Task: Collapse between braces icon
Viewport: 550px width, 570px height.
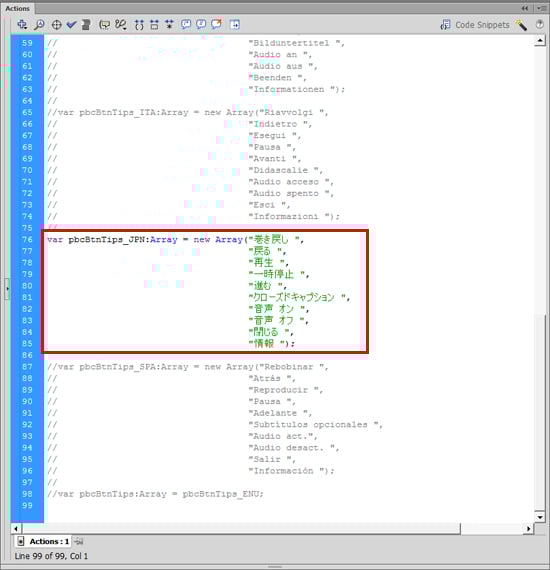Action: 139,25
